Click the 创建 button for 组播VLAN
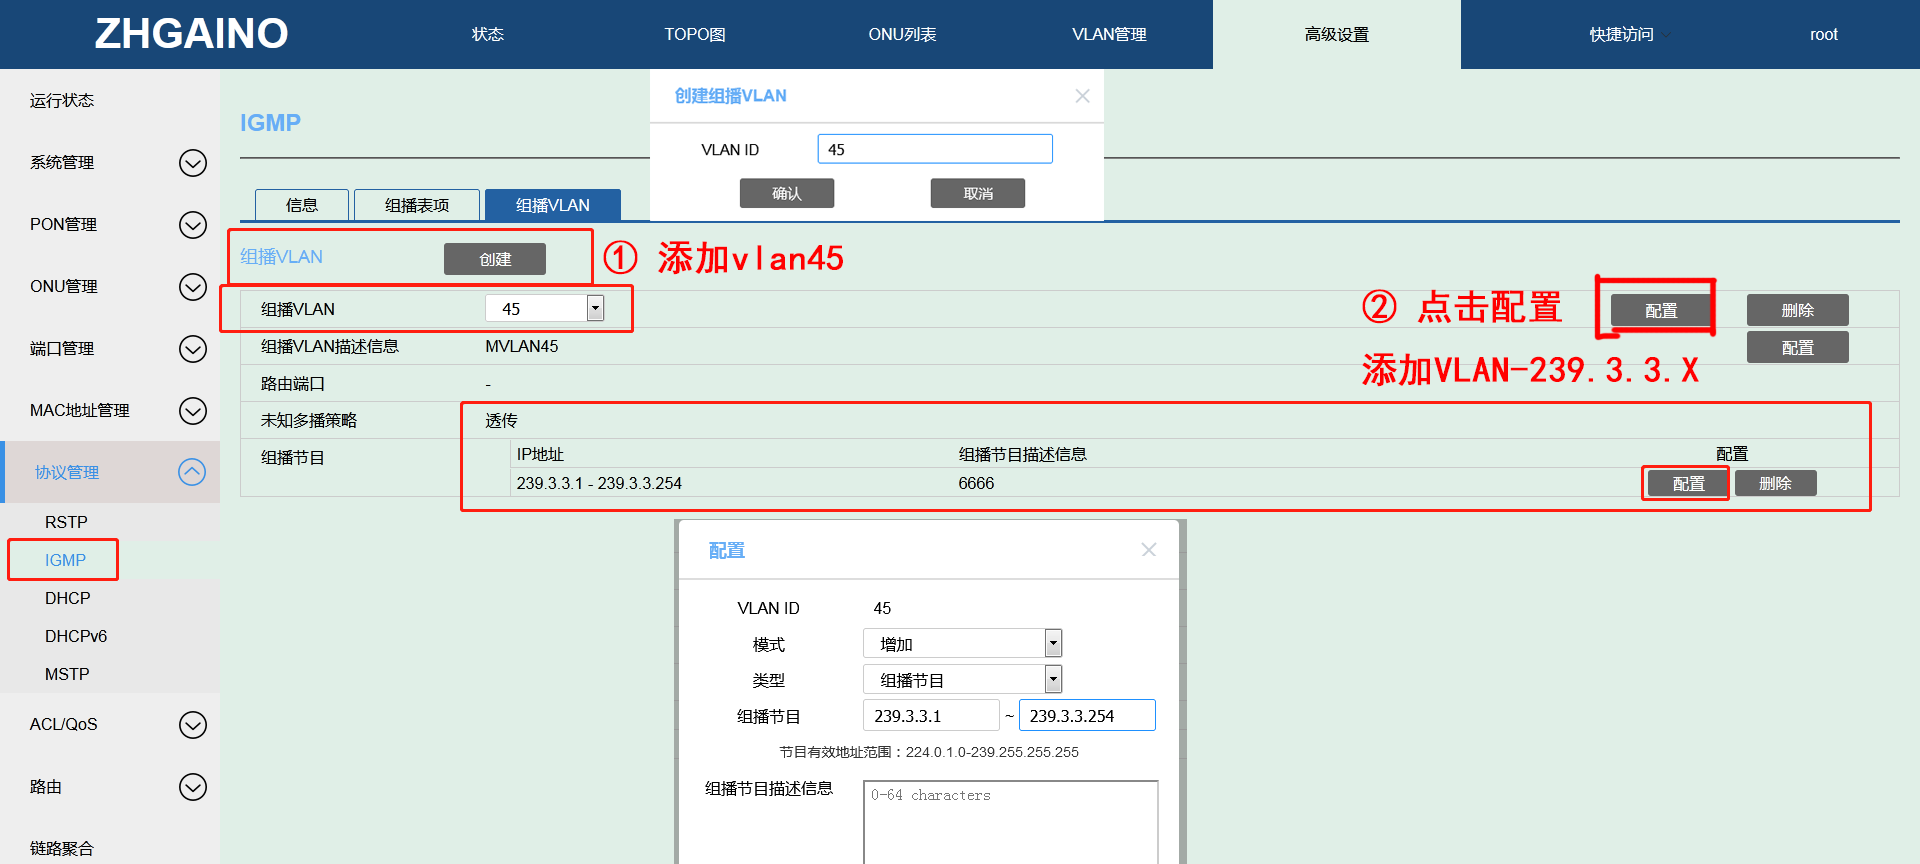The width and height of the screenshot is (1920, 864). pyautogui.click(x=495, y=259)
